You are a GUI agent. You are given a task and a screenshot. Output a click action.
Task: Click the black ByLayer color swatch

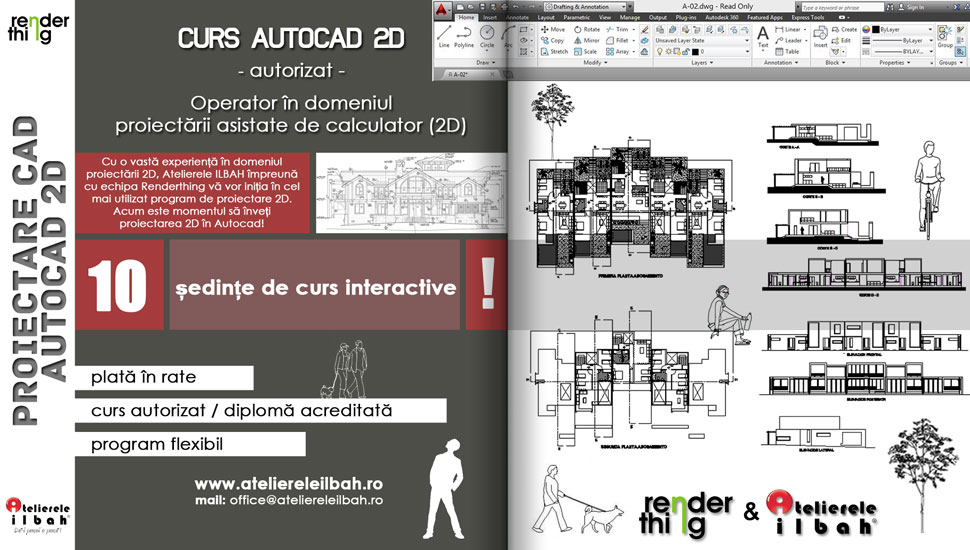[876, 30]
